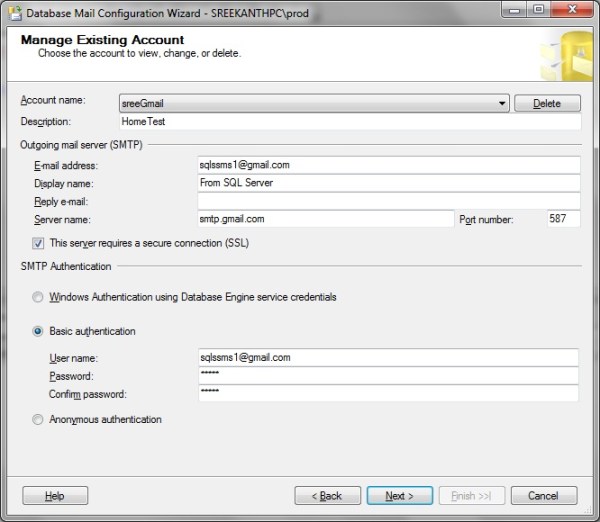Viewport: 600px width, 522px height.
Task: Proceed with the Next button
Action: coord(399,496)
